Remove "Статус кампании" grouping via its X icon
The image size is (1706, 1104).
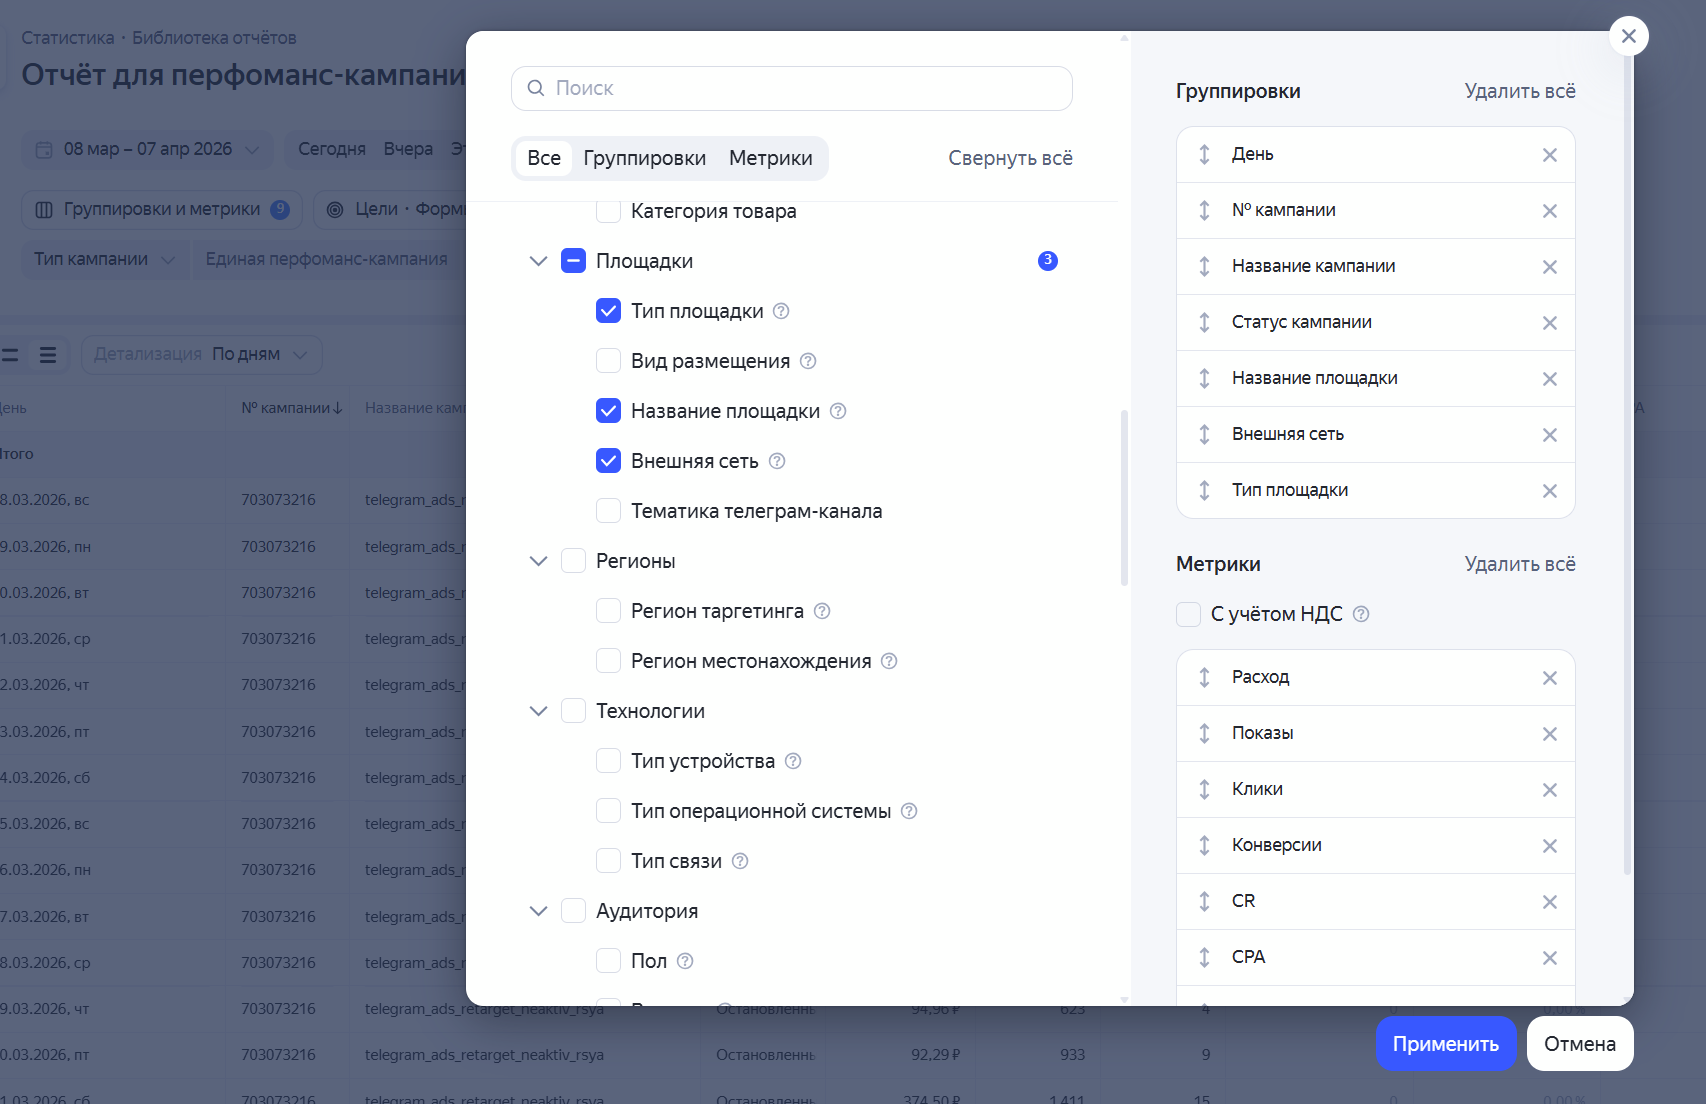[1549, 322]
